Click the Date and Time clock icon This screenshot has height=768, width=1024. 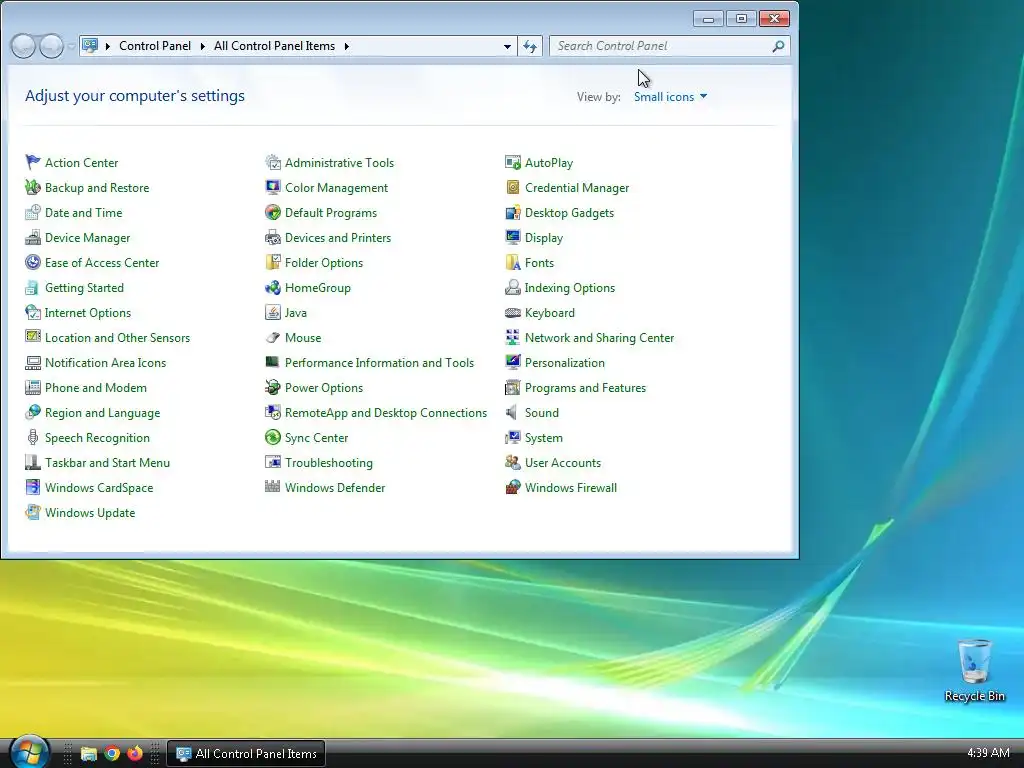pyautogui.click(x=33, y=212)
